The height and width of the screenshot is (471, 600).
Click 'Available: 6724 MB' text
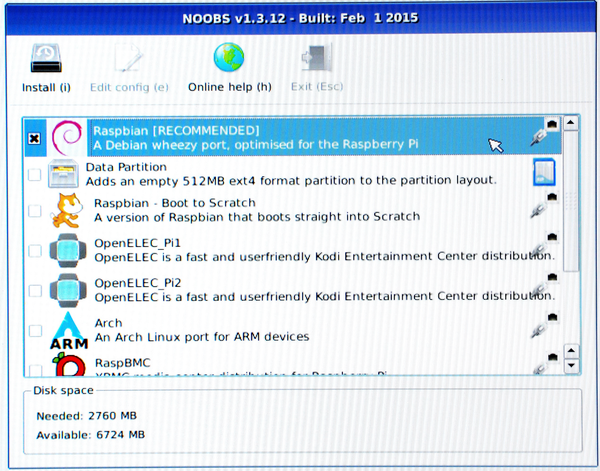click(91, 435)
